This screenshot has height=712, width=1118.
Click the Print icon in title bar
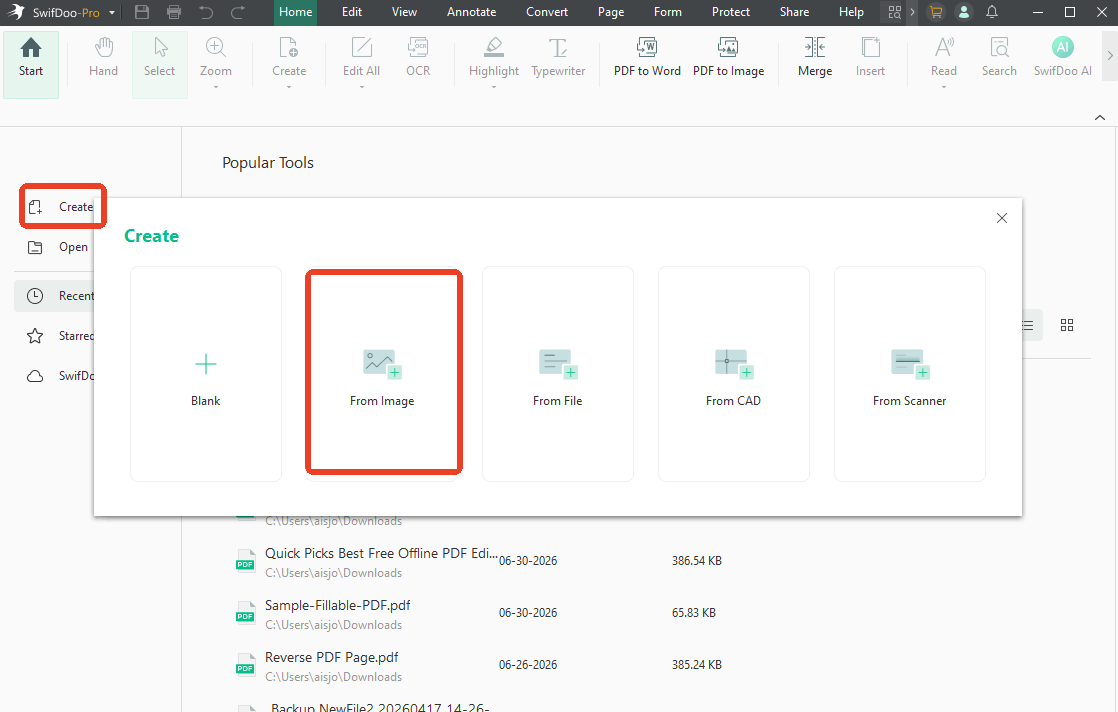pos(173,12)
